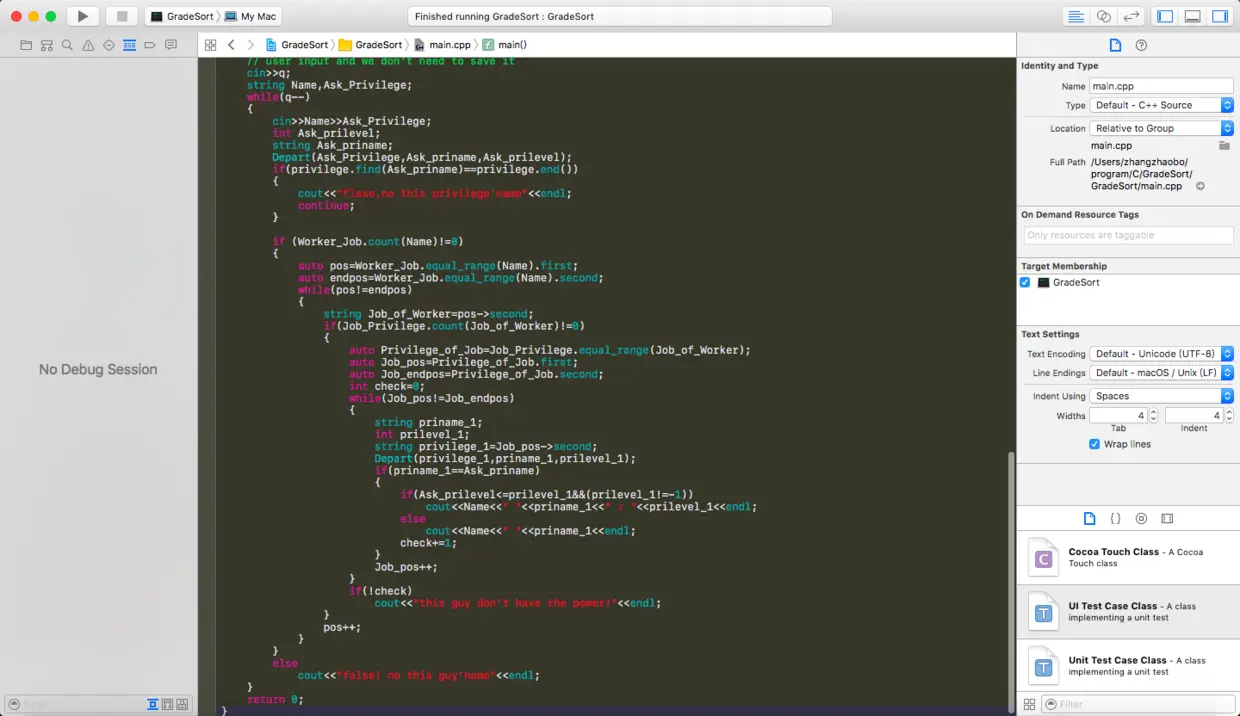The width and height of the screenshot is (1240, 716).
Task: Open related items grid menu in jump bar
Action: tap(210, 45)
